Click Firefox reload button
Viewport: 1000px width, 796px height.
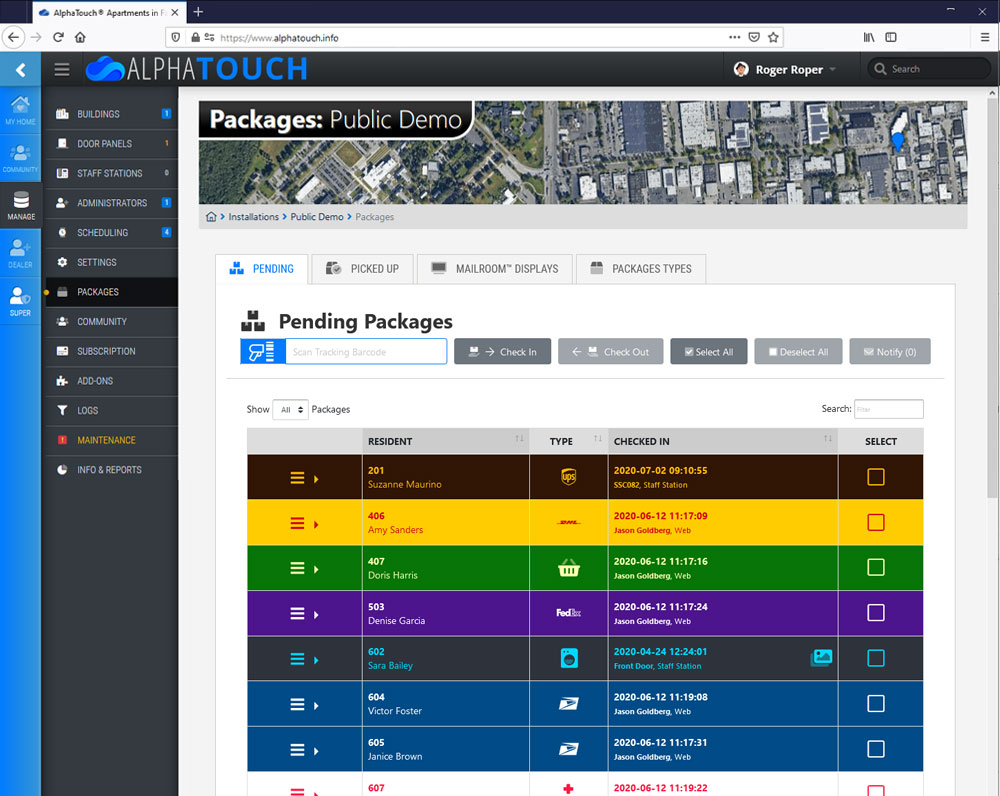(x=59, y=37)
